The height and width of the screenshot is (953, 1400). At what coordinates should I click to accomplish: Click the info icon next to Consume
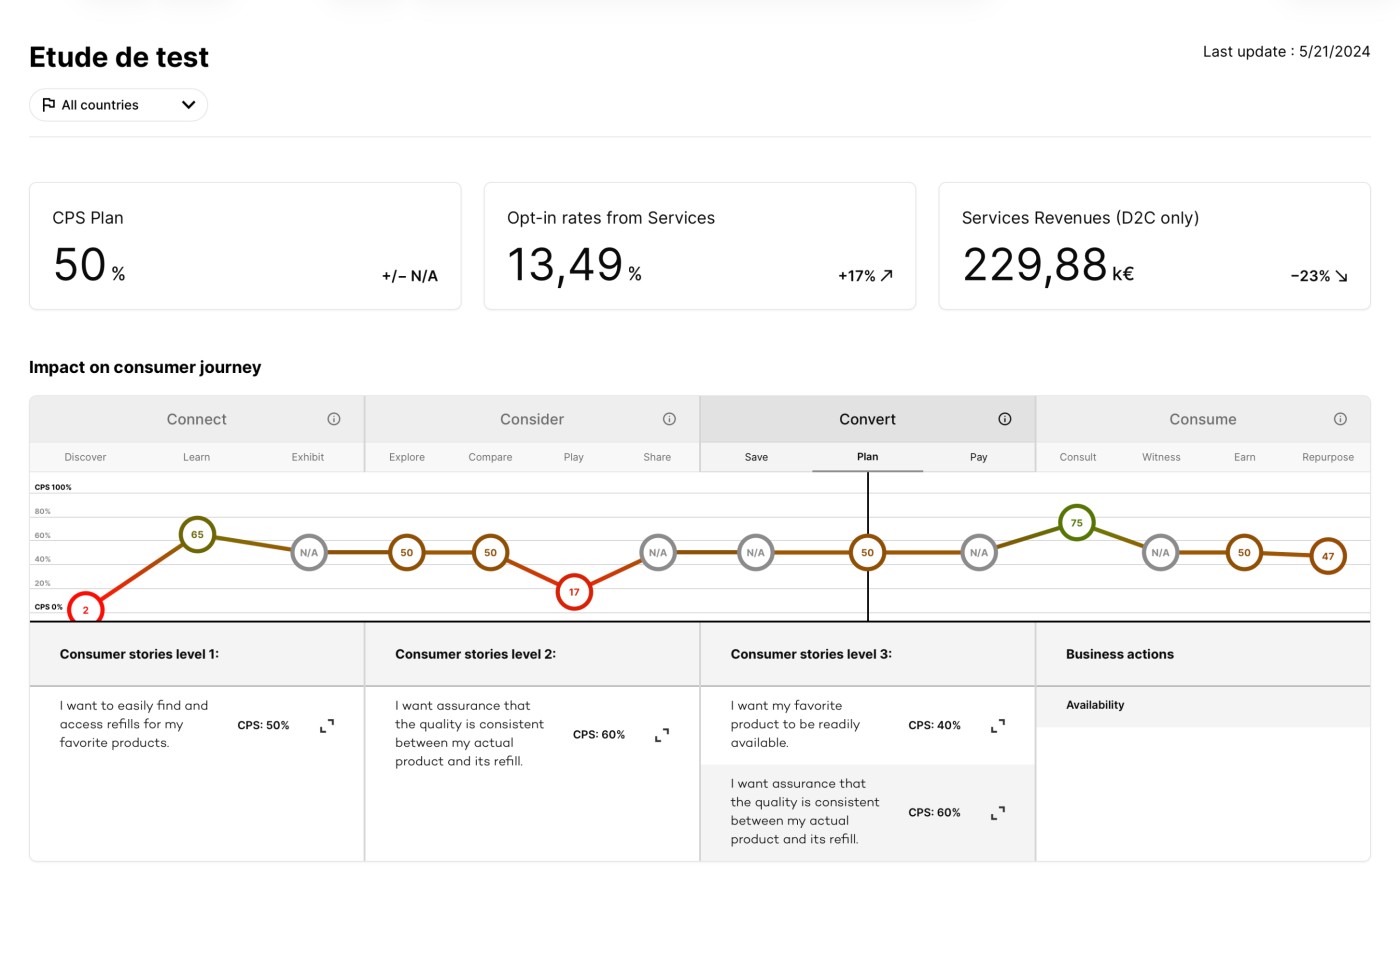coord(1340,419)
